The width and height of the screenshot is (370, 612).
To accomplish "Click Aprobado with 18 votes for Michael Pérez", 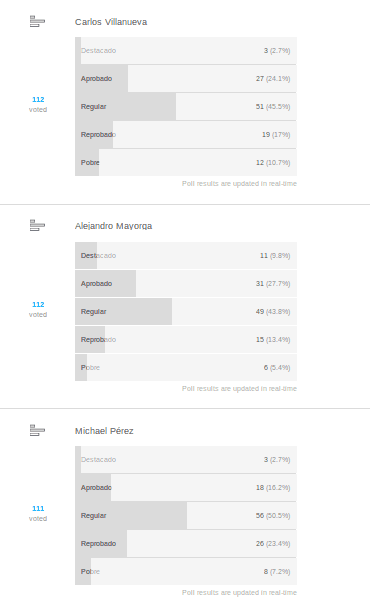I will [x=186, y=488].
